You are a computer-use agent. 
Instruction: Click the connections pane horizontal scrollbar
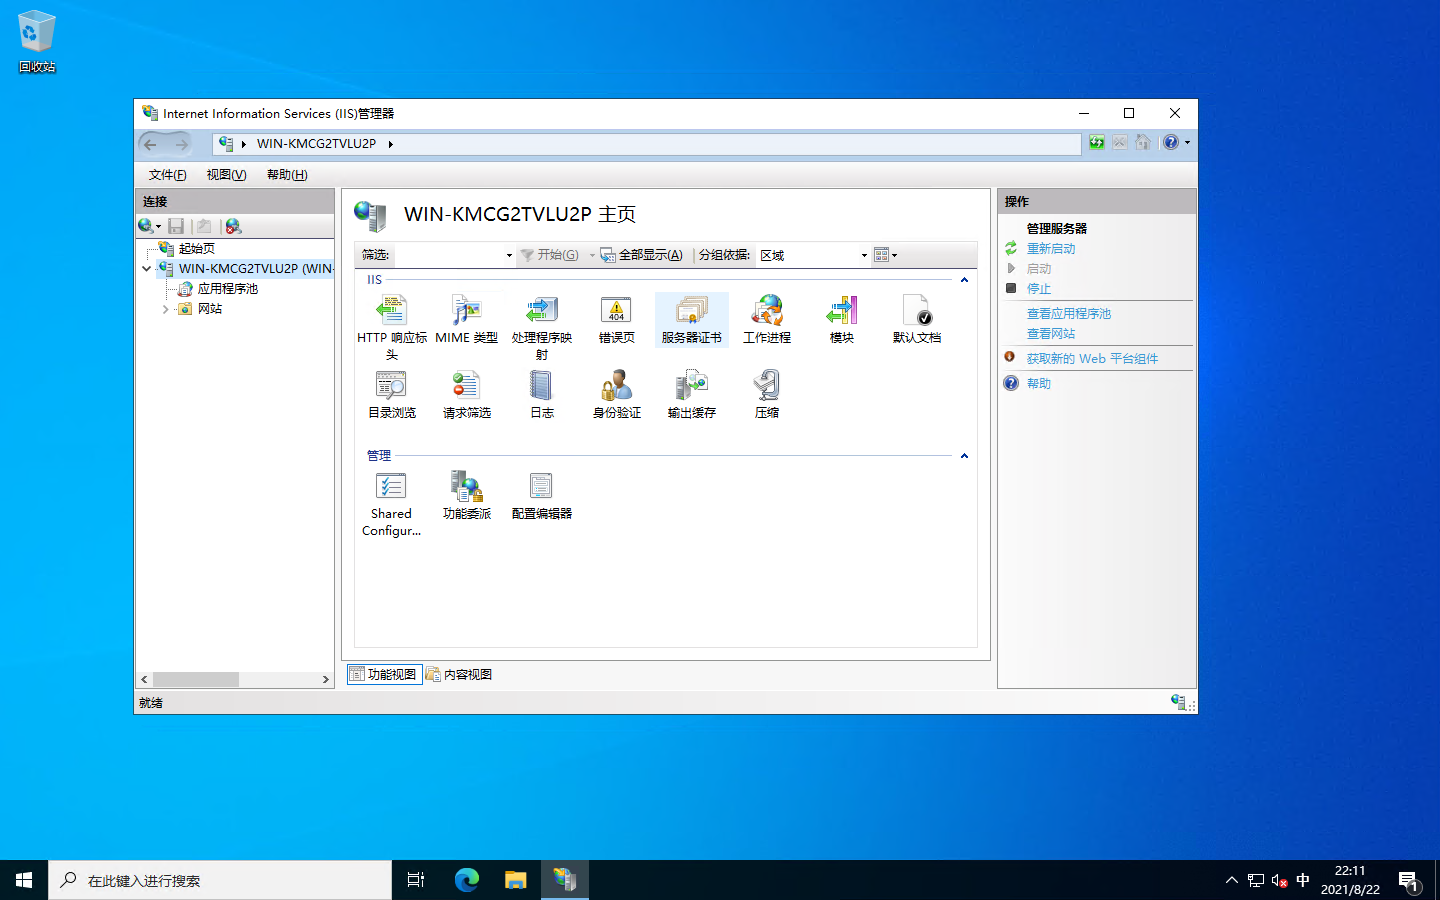coord(196,679)
